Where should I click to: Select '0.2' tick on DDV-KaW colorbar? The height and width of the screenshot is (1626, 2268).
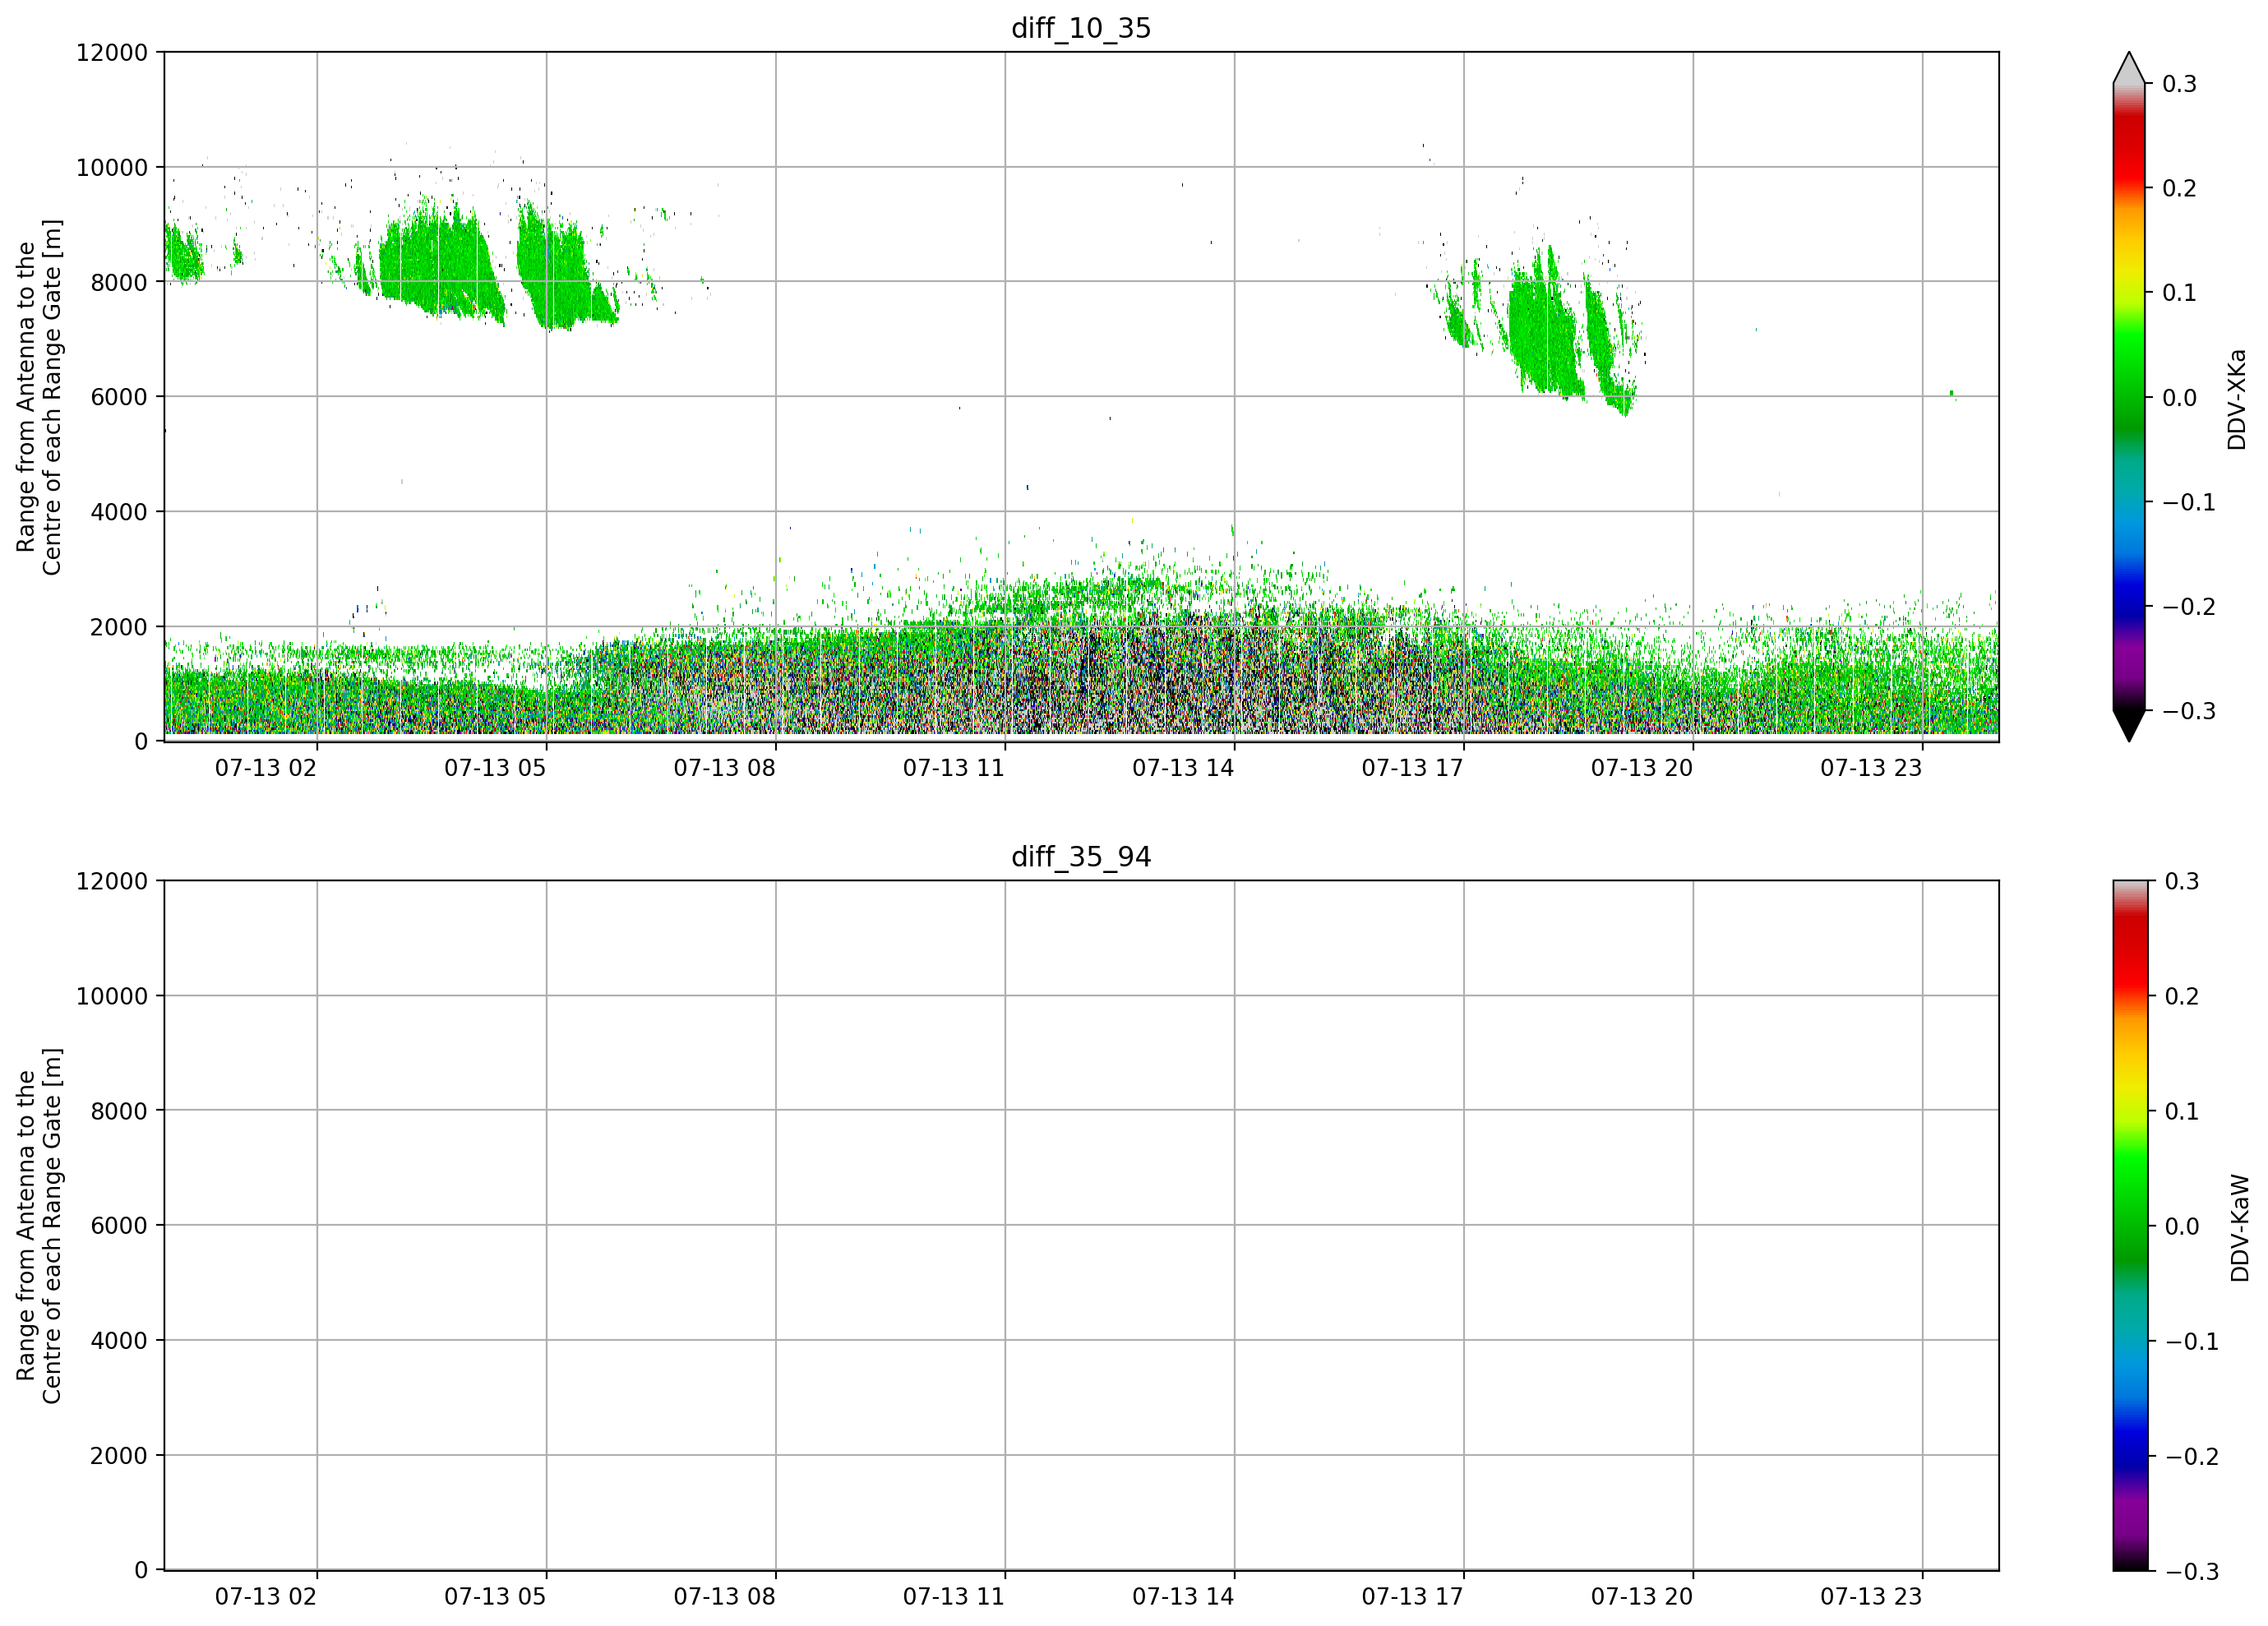pyautogui.click(x=2181, y=997)
